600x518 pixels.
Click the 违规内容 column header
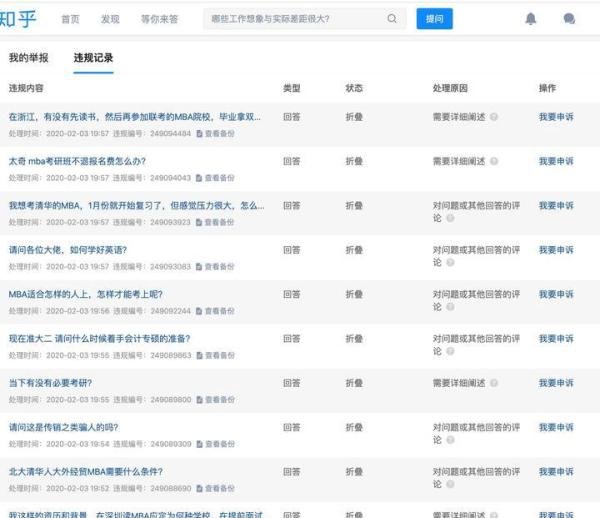[x=26, y=88]
